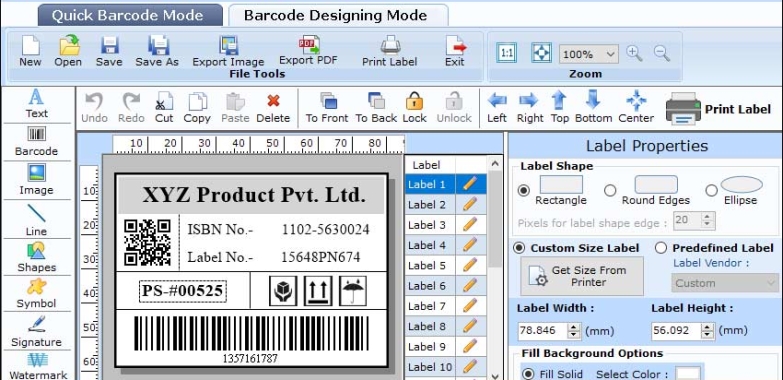Switch to Barcode Designing Mode tab
The height and width of the screenshot is (380, 783).
pos(338,15)
